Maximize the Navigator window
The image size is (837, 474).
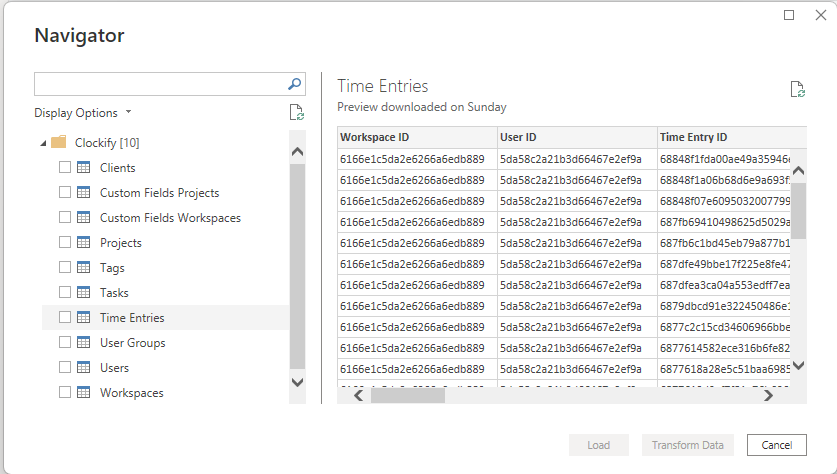(789, 15)
